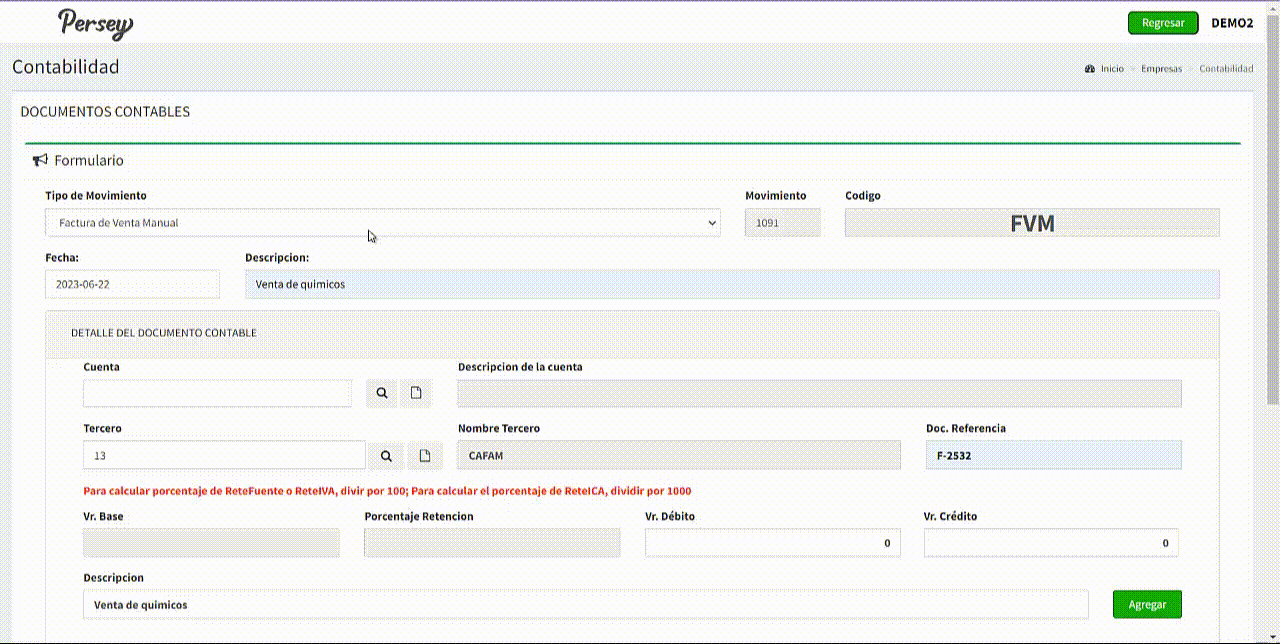
Task: Click the Cuenta input field
Action: pos(217,394)
